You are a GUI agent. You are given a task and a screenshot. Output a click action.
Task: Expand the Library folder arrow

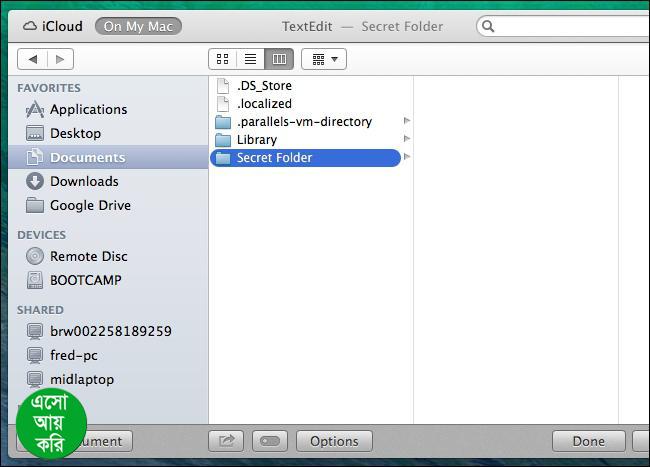pyautogui.click(x=407, y=138)
